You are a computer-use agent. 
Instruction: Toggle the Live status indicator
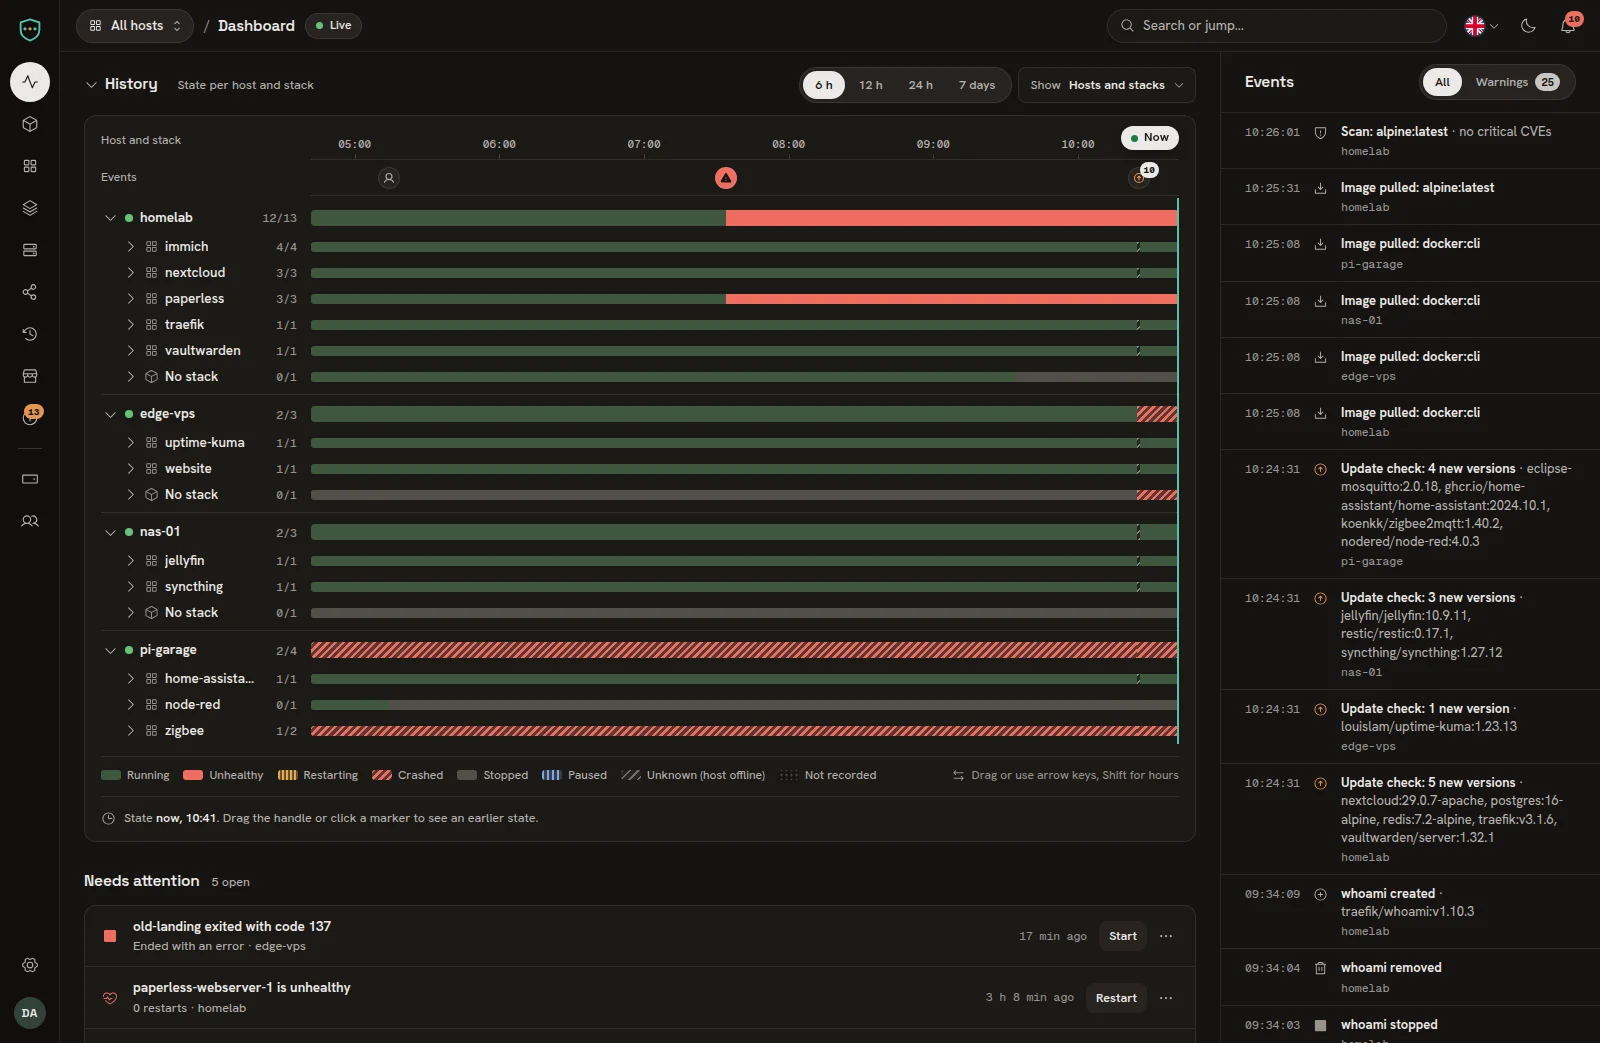334,26
